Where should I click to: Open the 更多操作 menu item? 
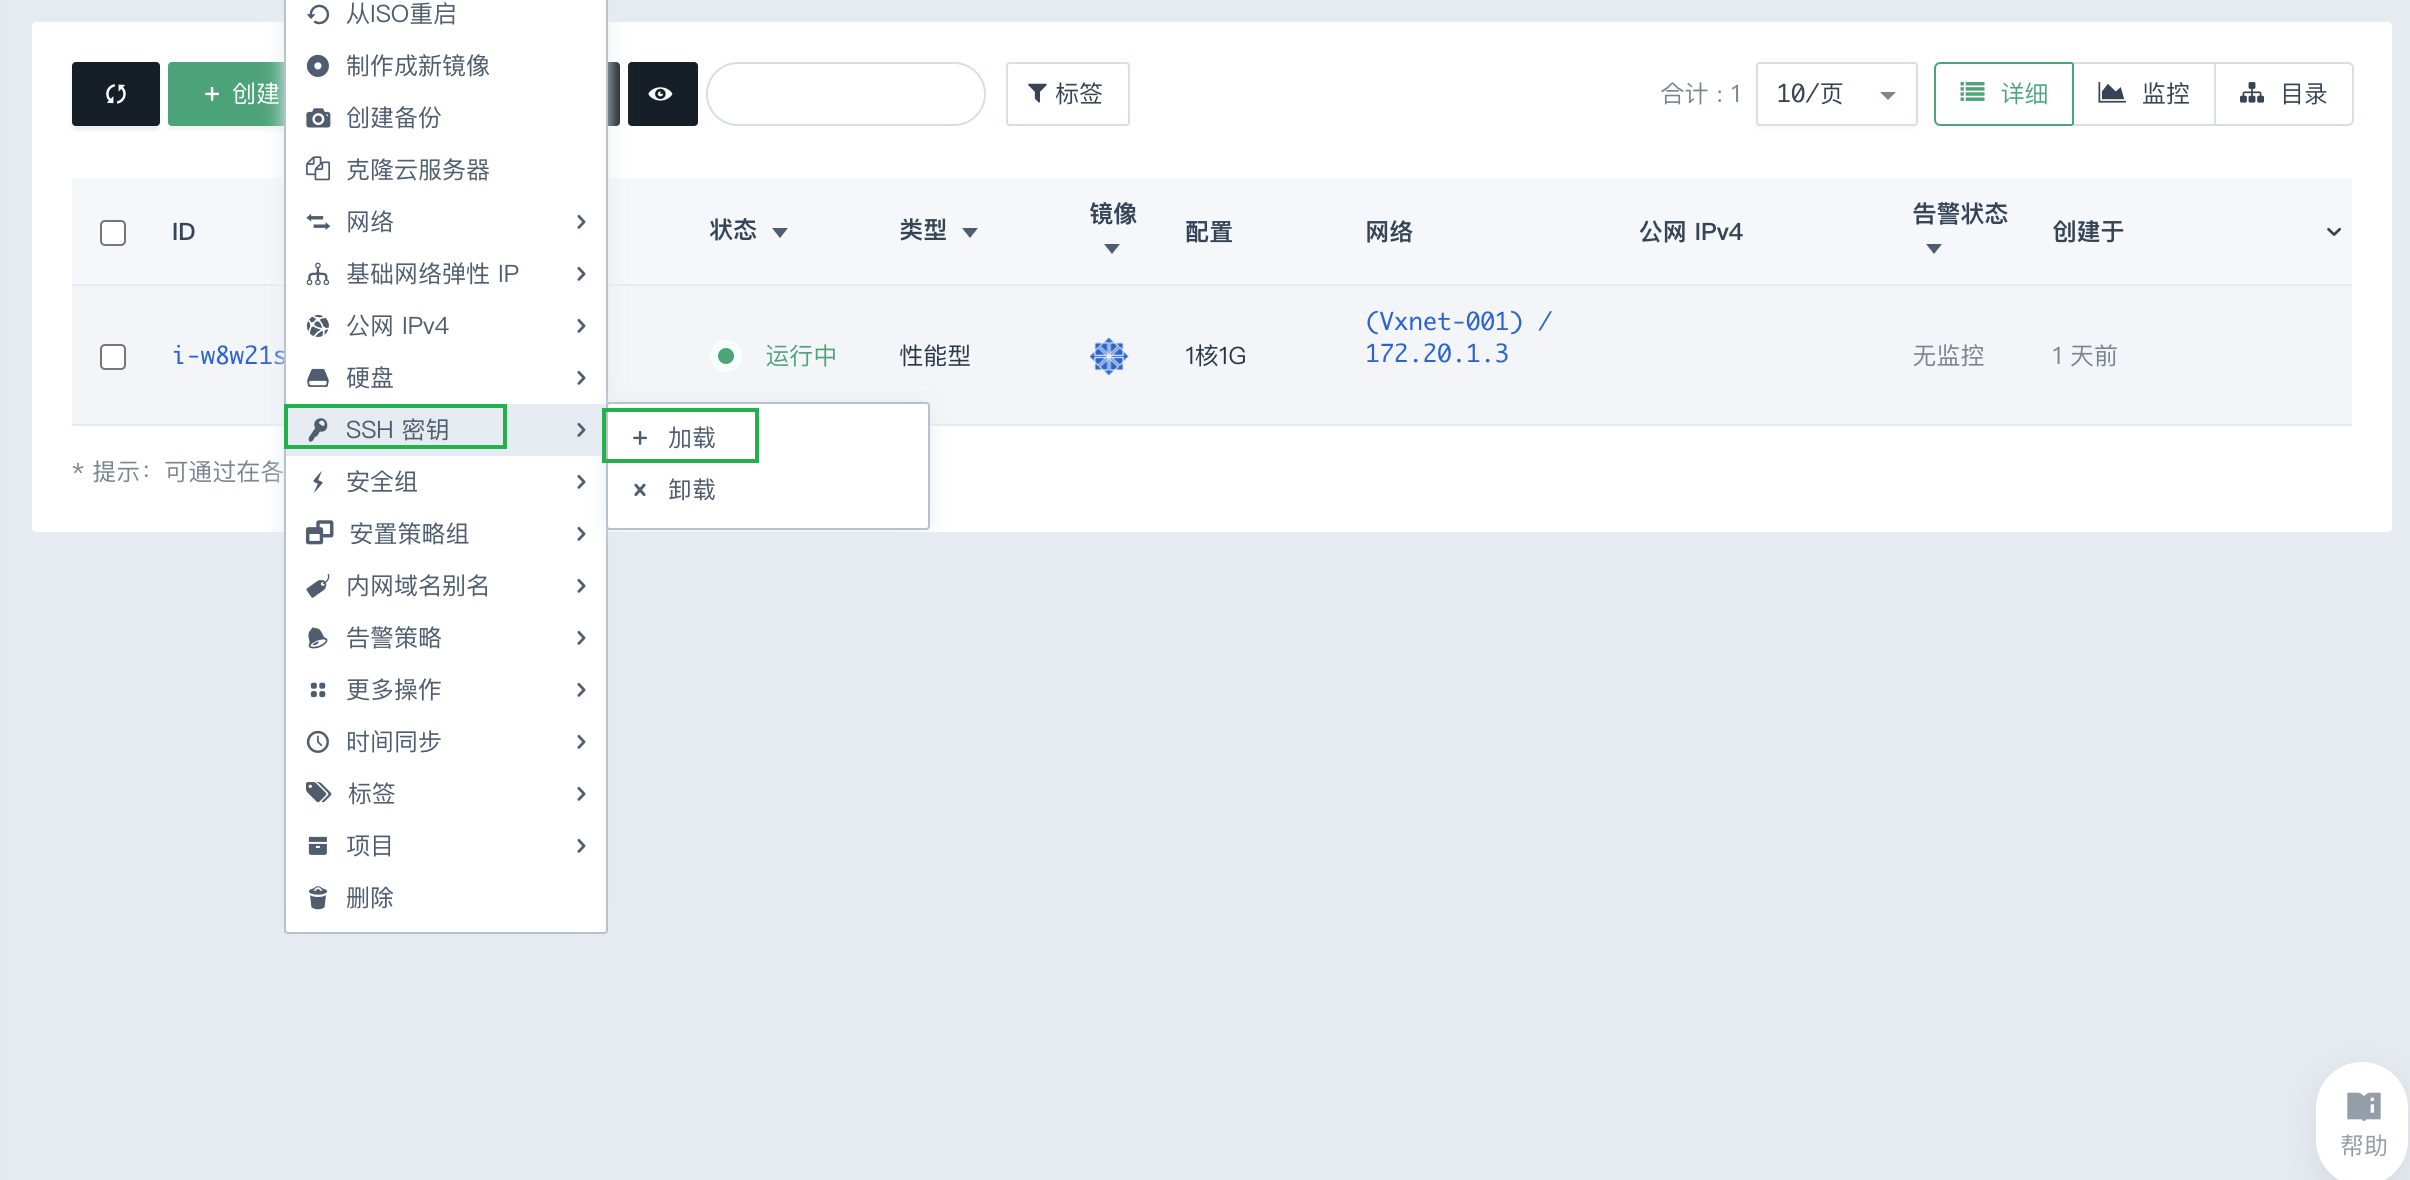coord(392,689)
